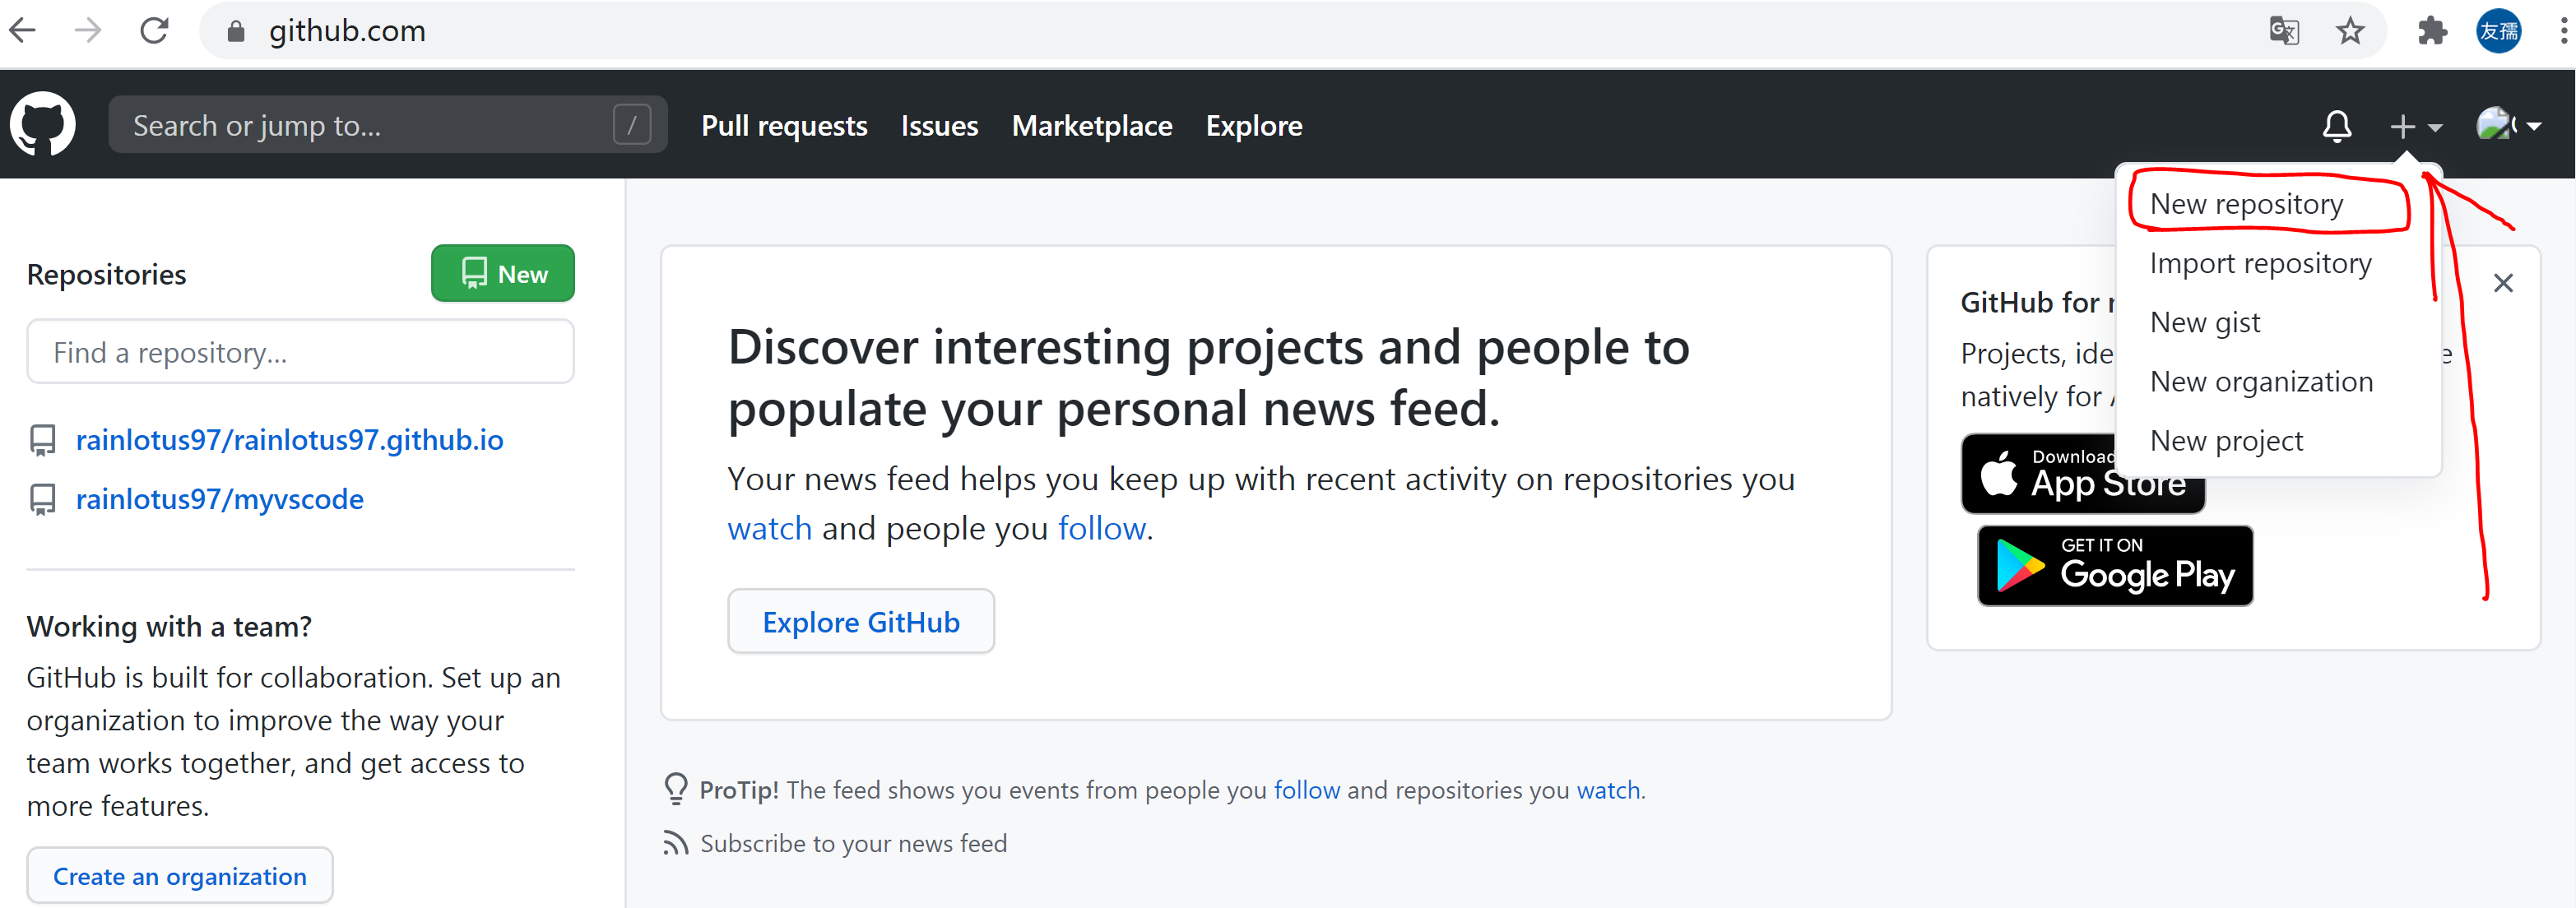The height and width of the screenshot is (908, 2576).
Task: Open the Chrome profile avatar
Action: 2498,31
